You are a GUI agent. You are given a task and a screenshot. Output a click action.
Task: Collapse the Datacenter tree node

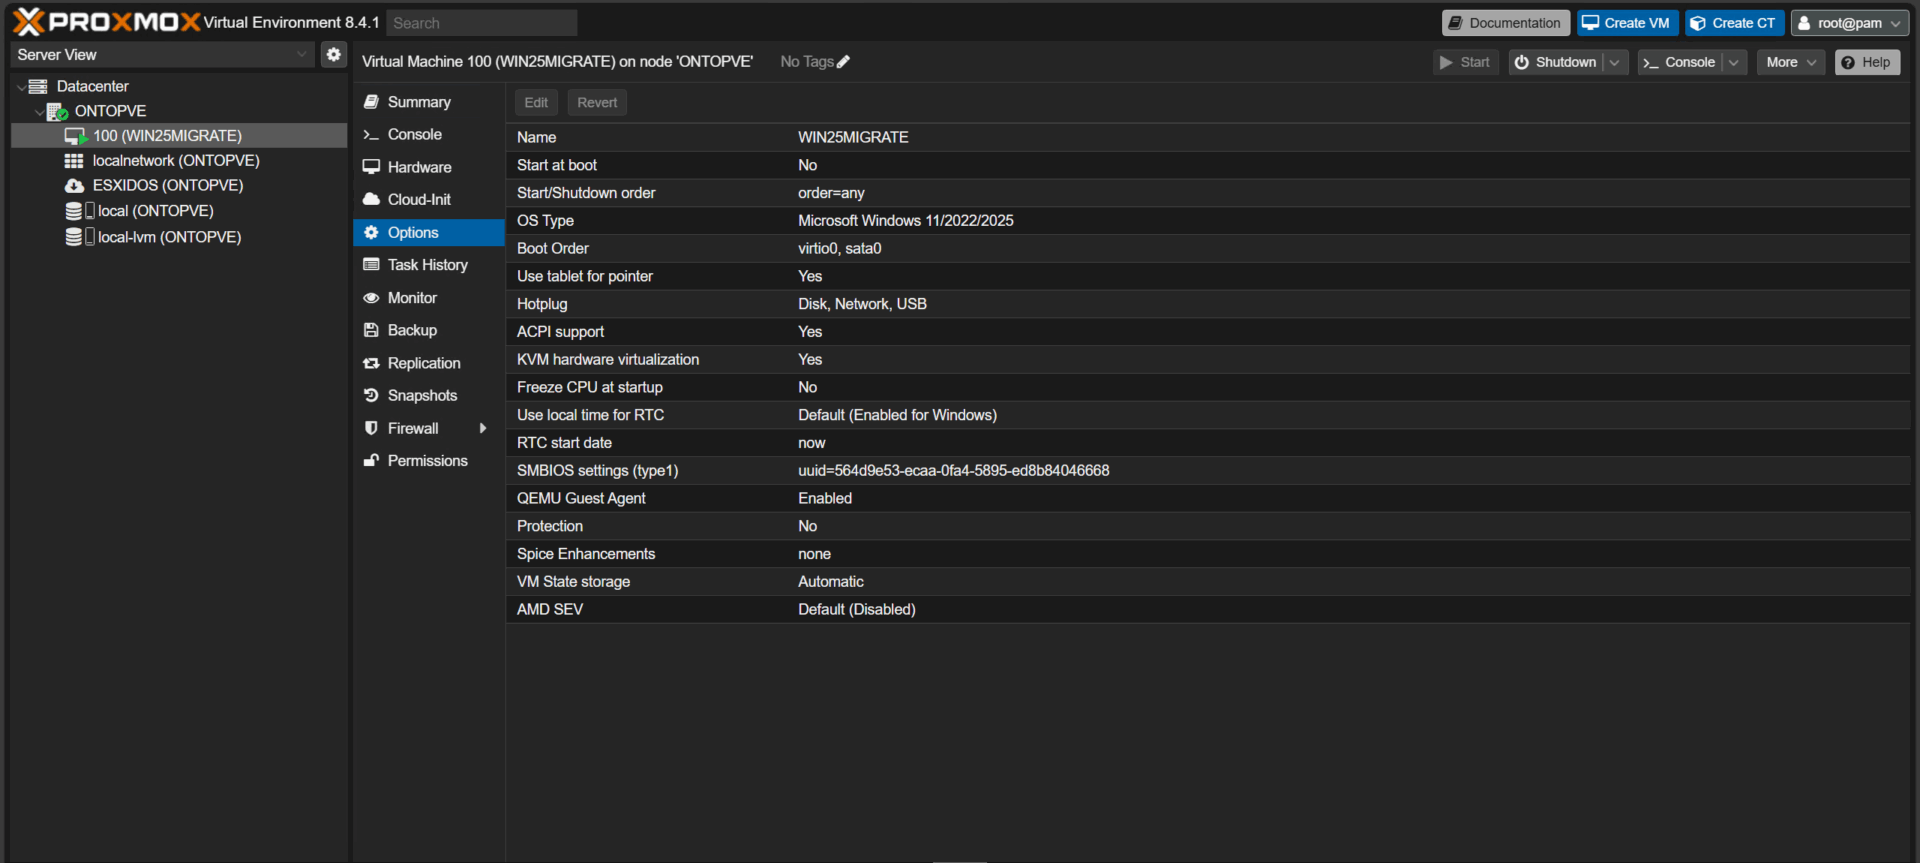(21, 87)
